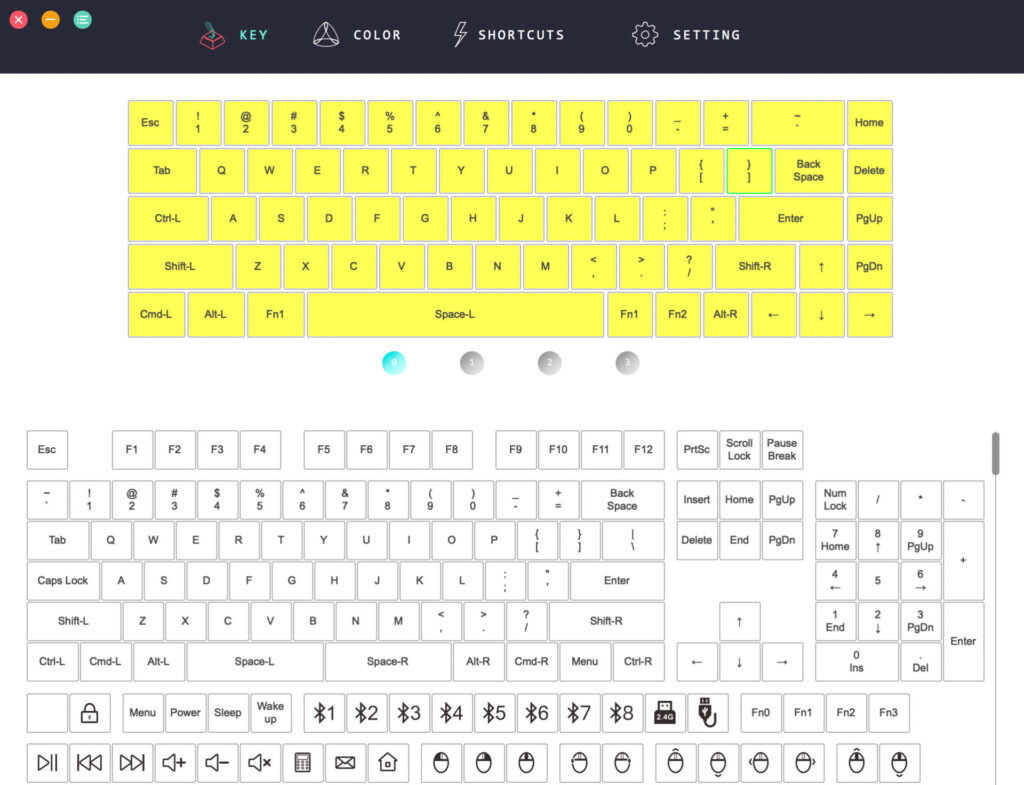
Task: Select the mail envelope key icon
Action: pos(345,762)
